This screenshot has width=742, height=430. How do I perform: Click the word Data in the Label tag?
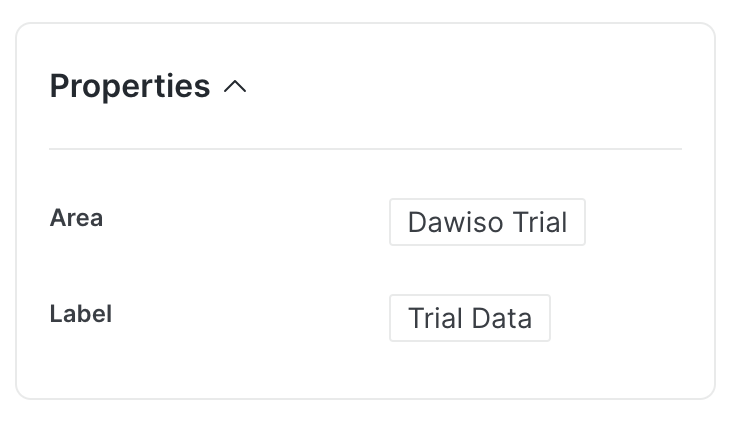pos(502,318)
